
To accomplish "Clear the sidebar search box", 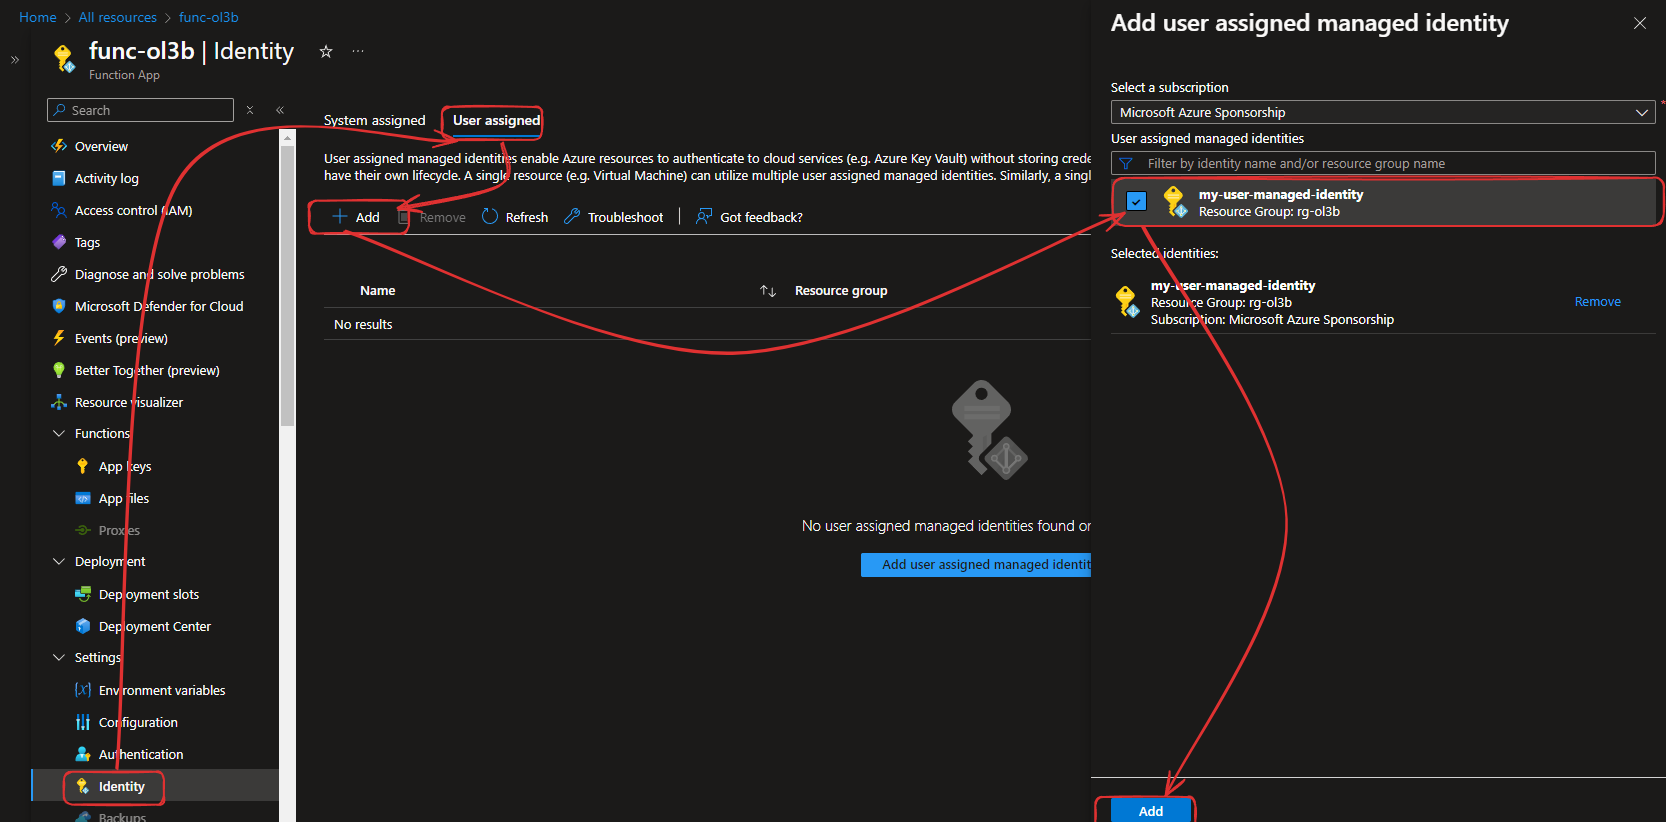I will 250,110.
